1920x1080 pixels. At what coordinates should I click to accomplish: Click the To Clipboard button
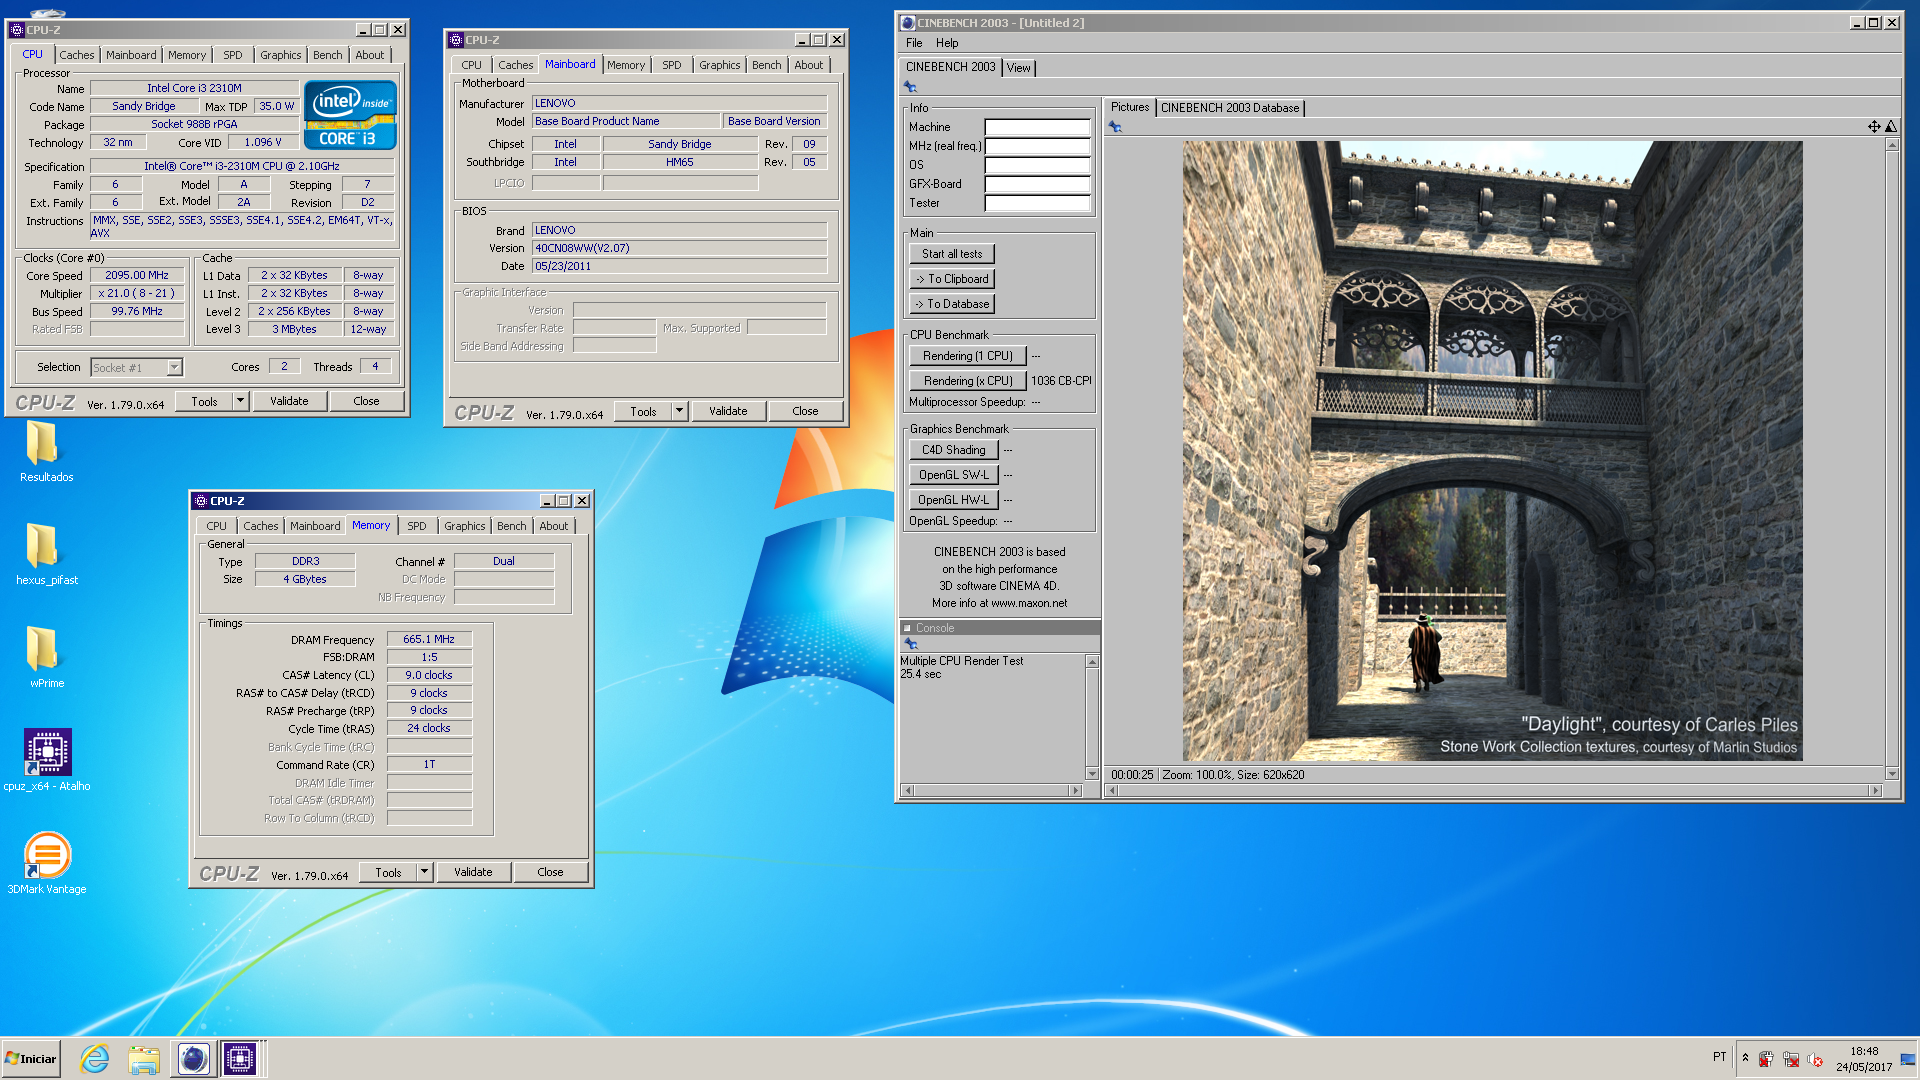tap(952, 279)
